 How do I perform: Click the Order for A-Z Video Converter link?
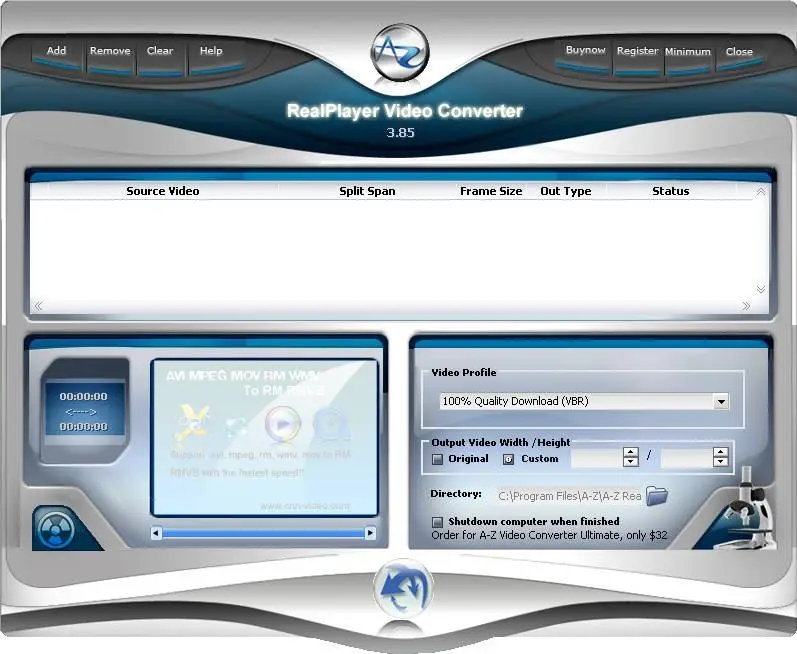point(549,535)
